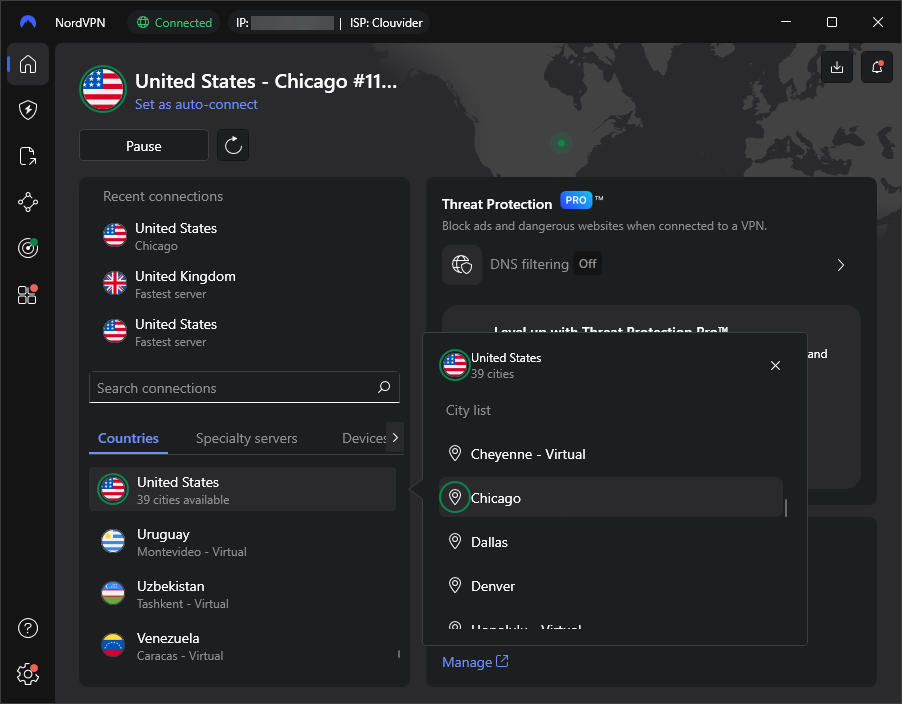Click the green map location dot
The image size is (902, 704).
[561, 143]
